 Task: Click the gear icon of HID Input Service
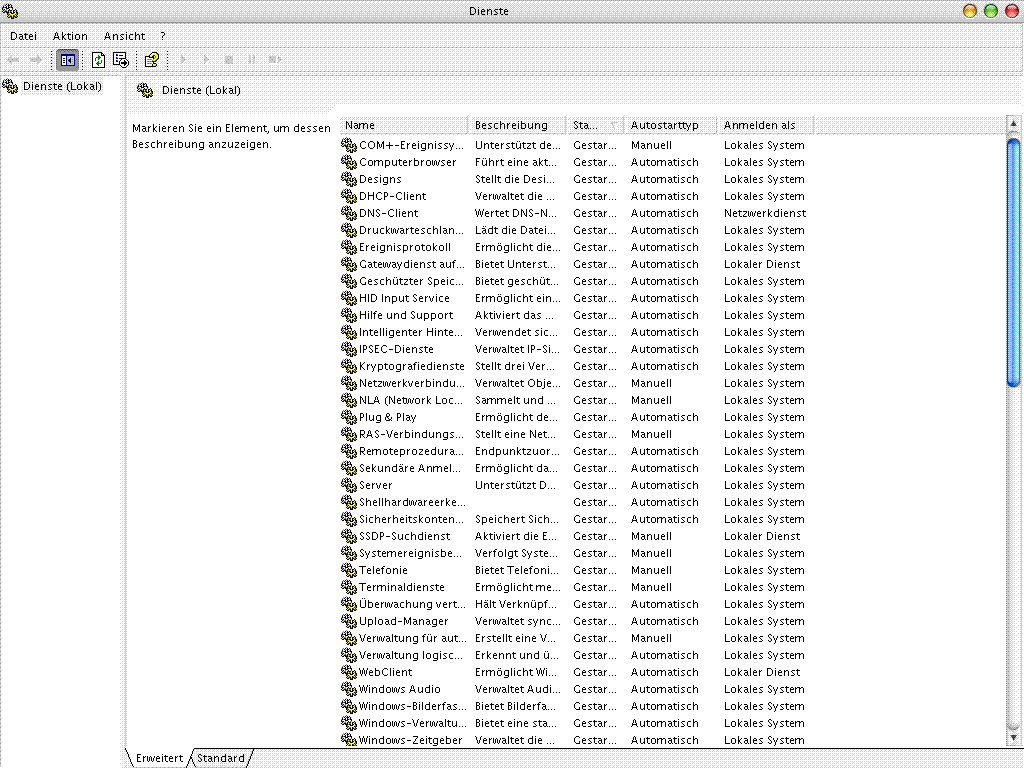point(349,298)
